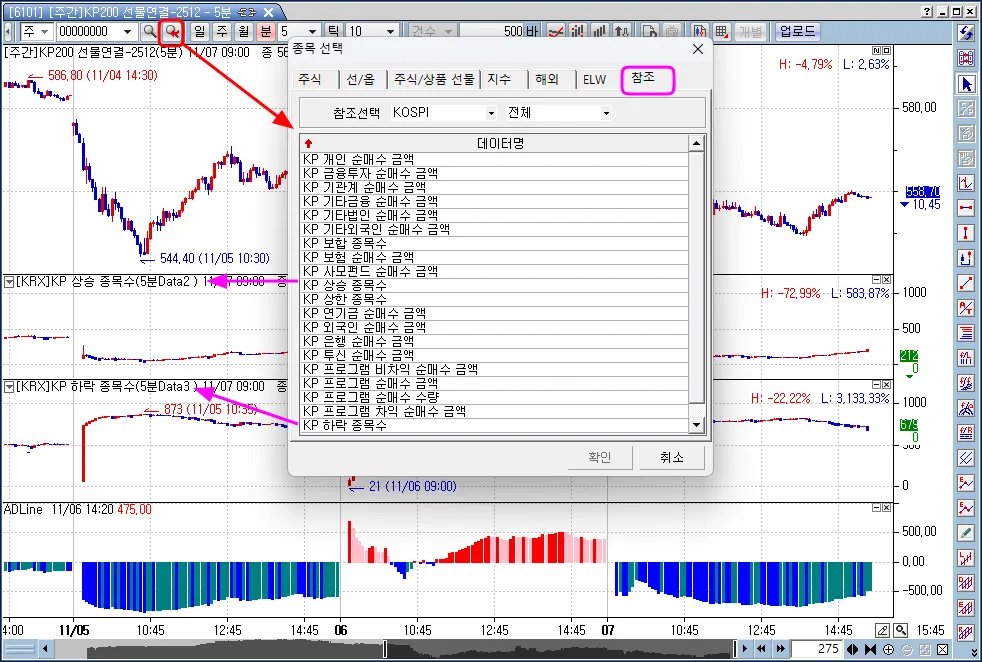Minimize the KP 하락 종목수 pane
Viewport: 982px width, 662px height.
[x=877, y=385]
